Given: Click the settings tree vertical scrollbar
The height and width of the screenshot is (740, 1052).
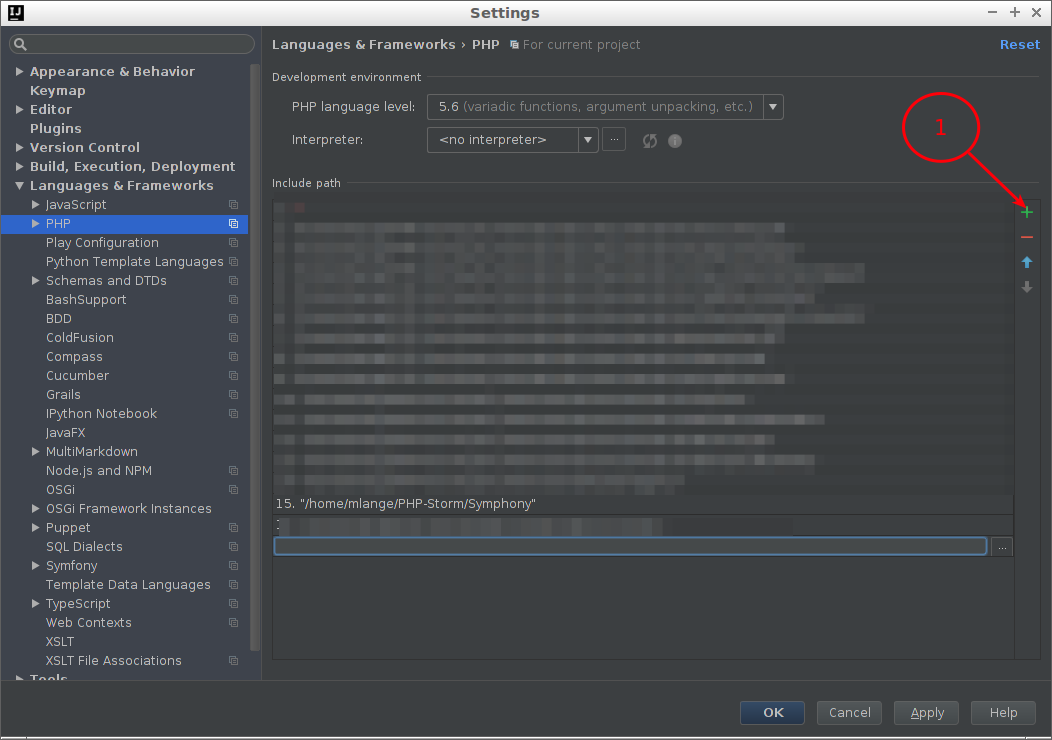Looking at the screenshot, I should (255, 357).
